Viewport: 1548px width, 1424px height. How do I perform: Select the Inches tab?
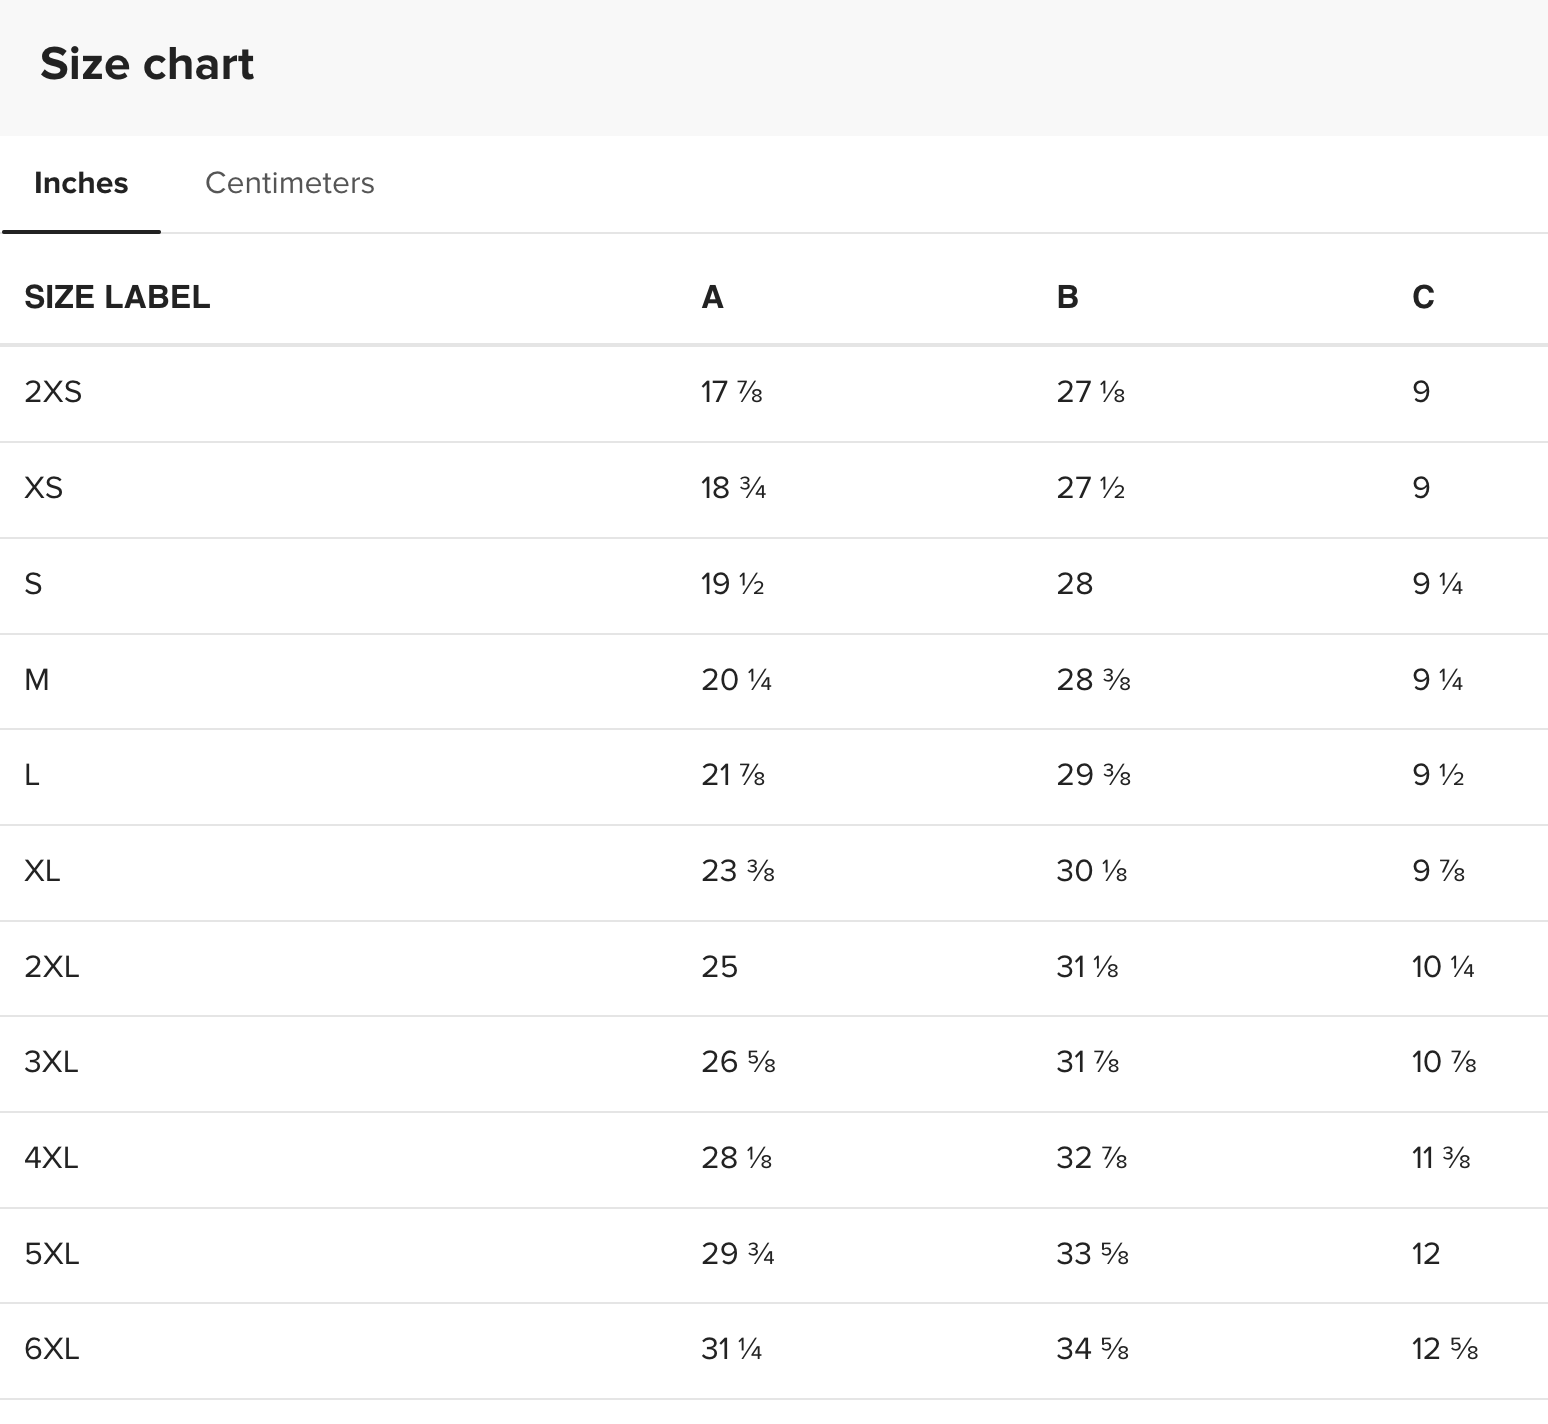coord(81,183)
